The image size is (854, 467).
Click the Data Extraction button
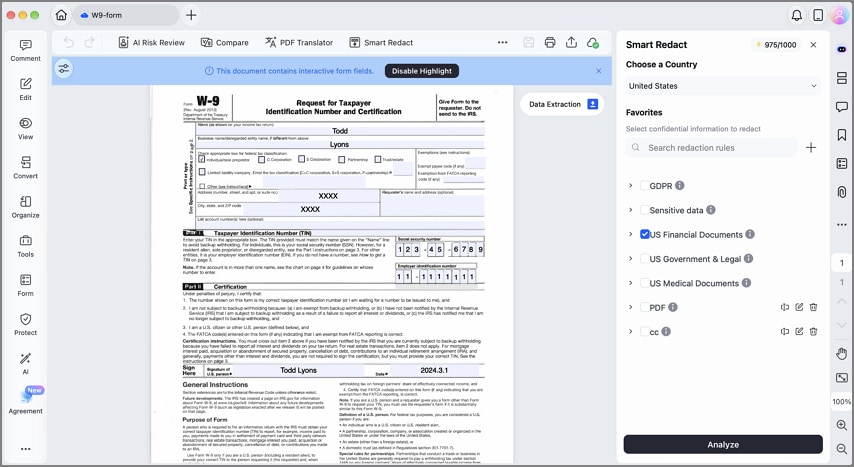click(563, 104)
